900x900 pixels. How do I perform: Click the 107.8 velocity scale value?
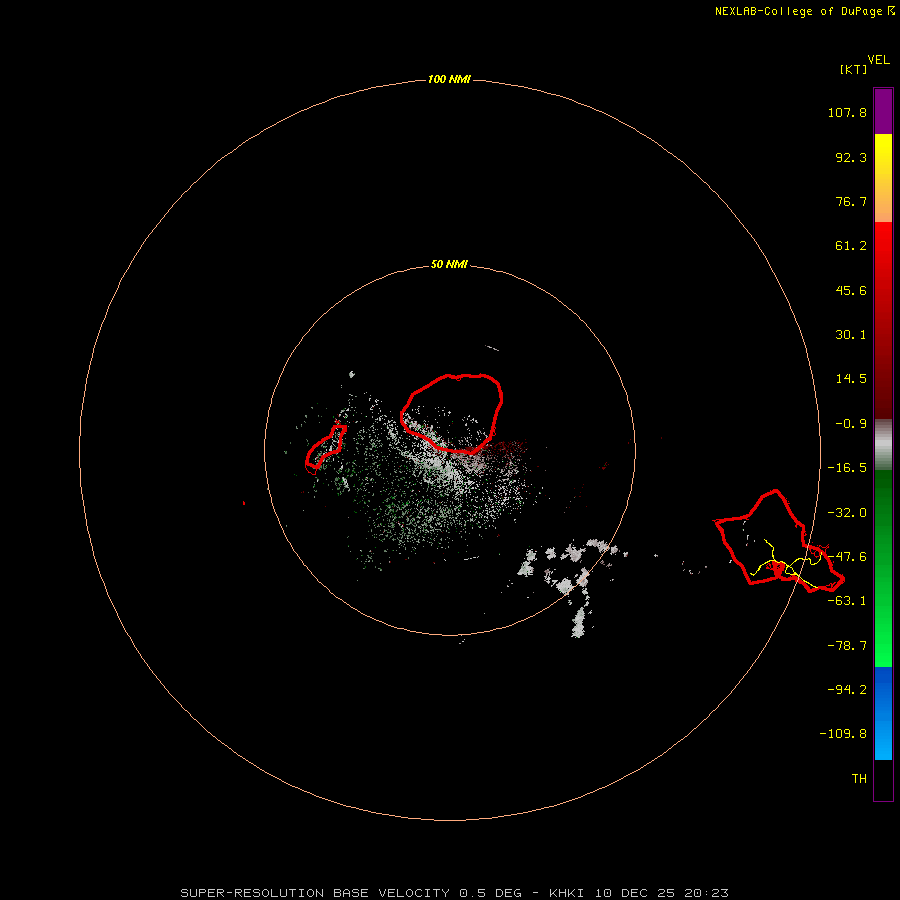coord(847,112)
